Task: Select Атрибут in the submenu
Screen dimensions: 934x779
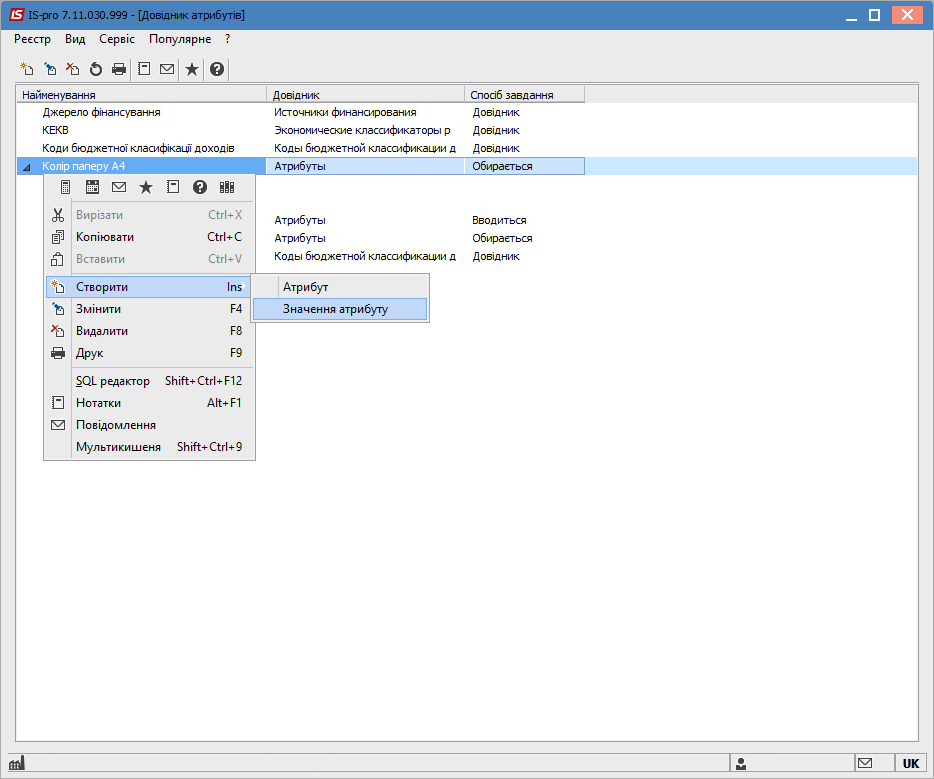Action: [340, 287]
